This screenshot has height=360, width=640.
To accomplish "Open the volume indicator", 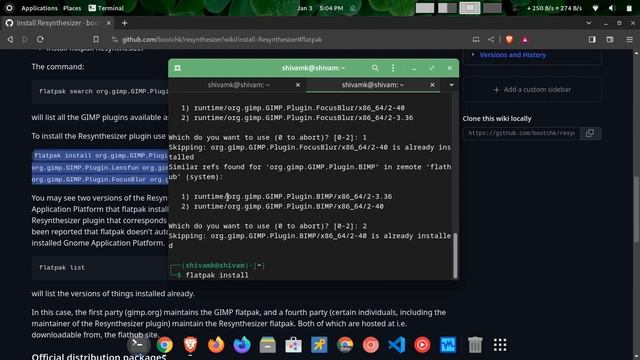I will tap(612, 8).
